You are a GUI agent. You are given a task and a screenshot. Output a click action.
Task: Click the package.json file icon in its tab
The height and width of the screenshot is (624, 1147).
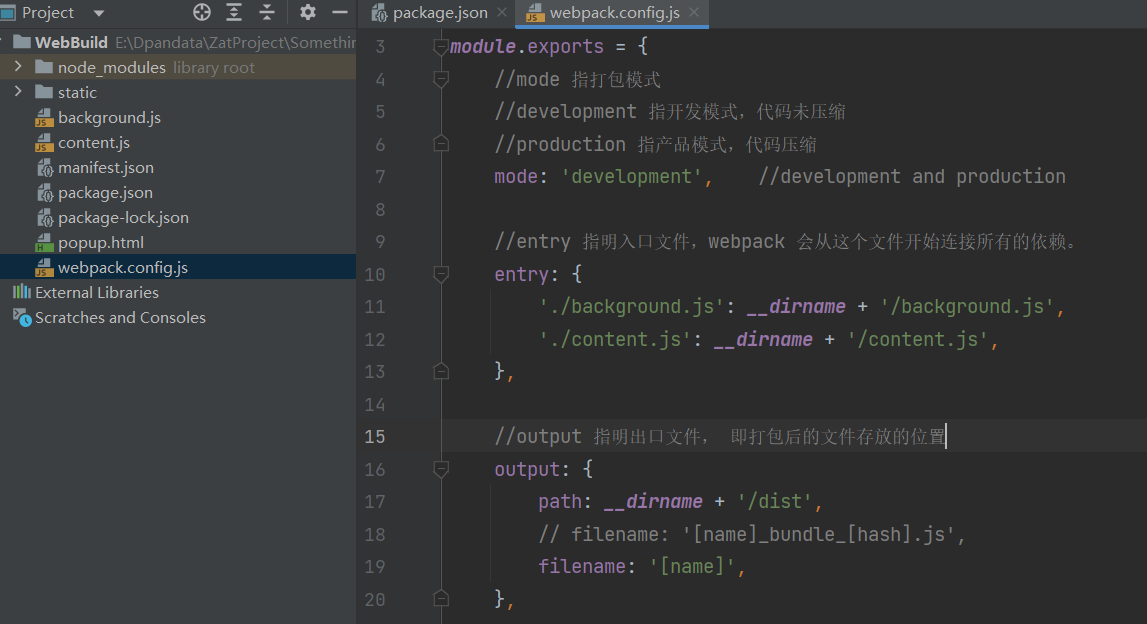378,14
